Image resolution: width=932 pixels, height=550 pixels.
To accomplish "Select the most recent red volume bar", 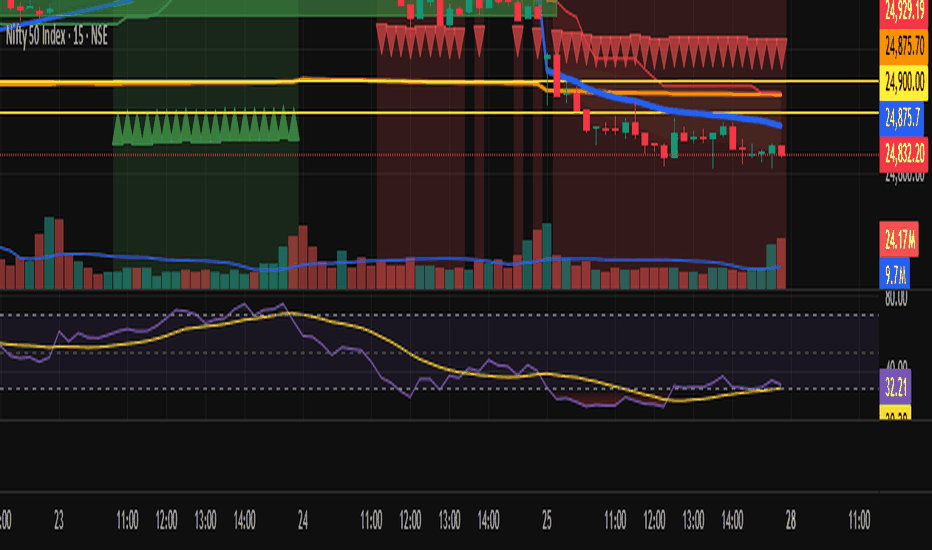I will (x=781, y=263).
